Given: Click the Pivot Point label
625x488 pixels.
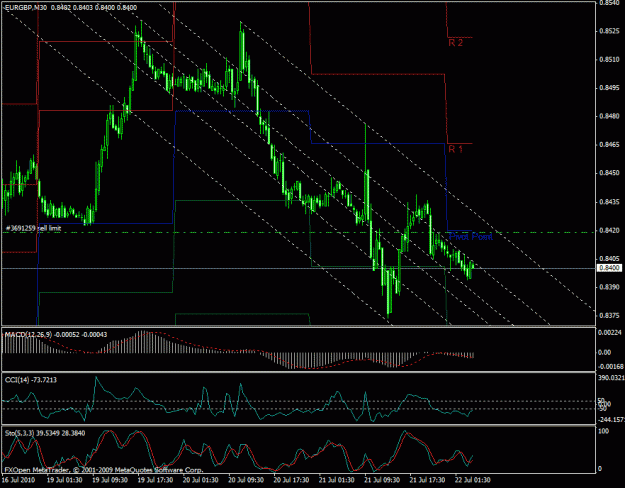Looking at the screenshot, I should tap(471, 236).
